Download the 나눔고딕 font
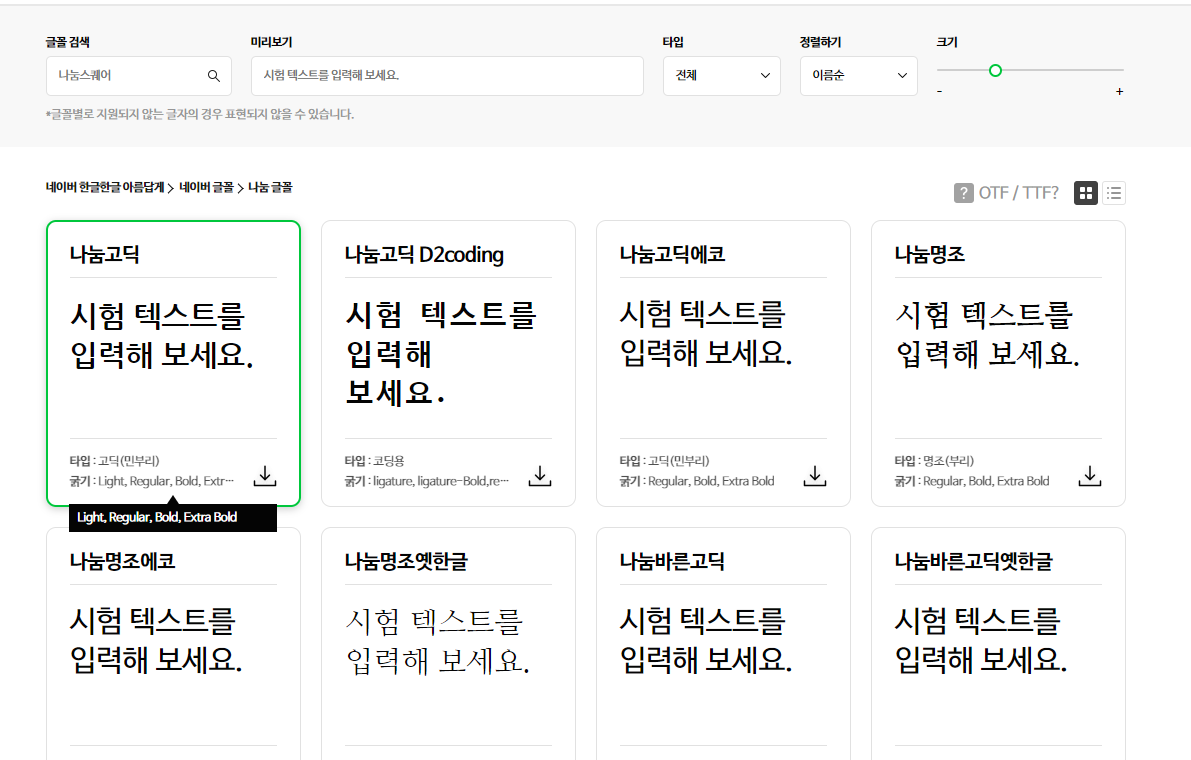The image size is (1191, 760). point(264,475)
